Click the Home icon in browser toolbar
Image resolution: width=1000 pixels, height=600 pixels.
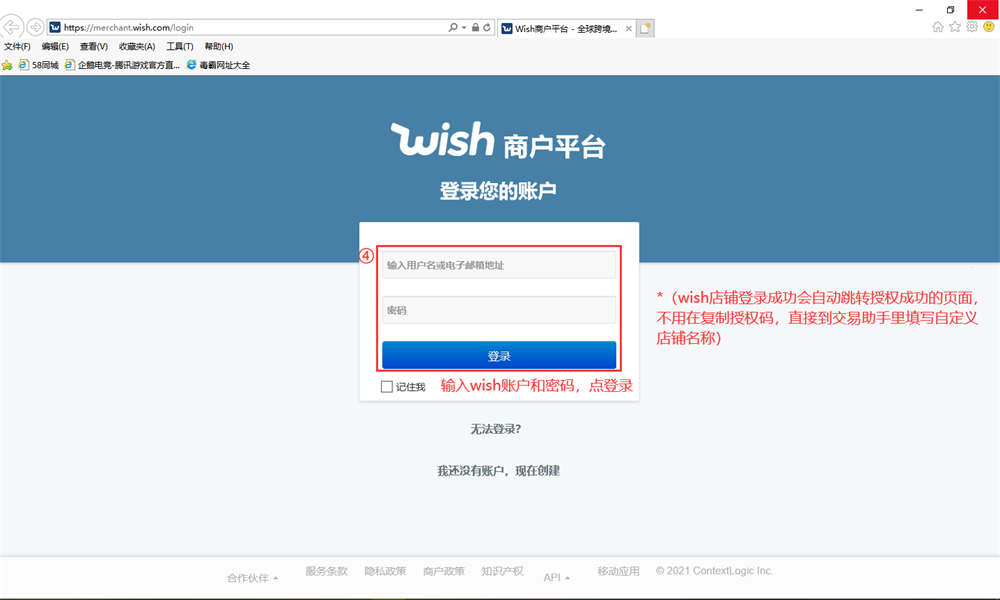pyautogui.click(x=938, y=27)
